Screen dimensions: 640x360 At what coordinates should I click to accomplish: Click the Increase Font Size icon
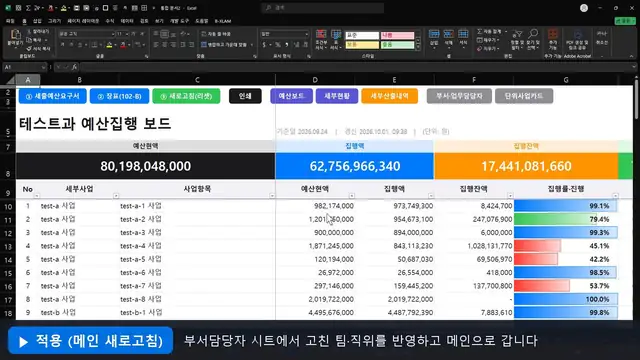click(x=133, y=34)
